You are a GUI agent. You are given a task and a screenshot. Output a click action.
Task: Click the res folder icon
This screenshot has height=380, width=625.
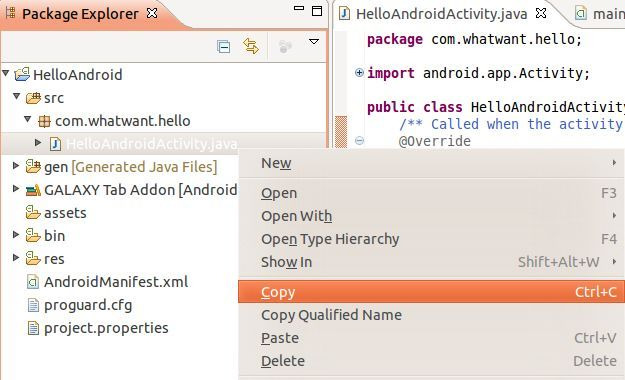[x=33, y=259]
